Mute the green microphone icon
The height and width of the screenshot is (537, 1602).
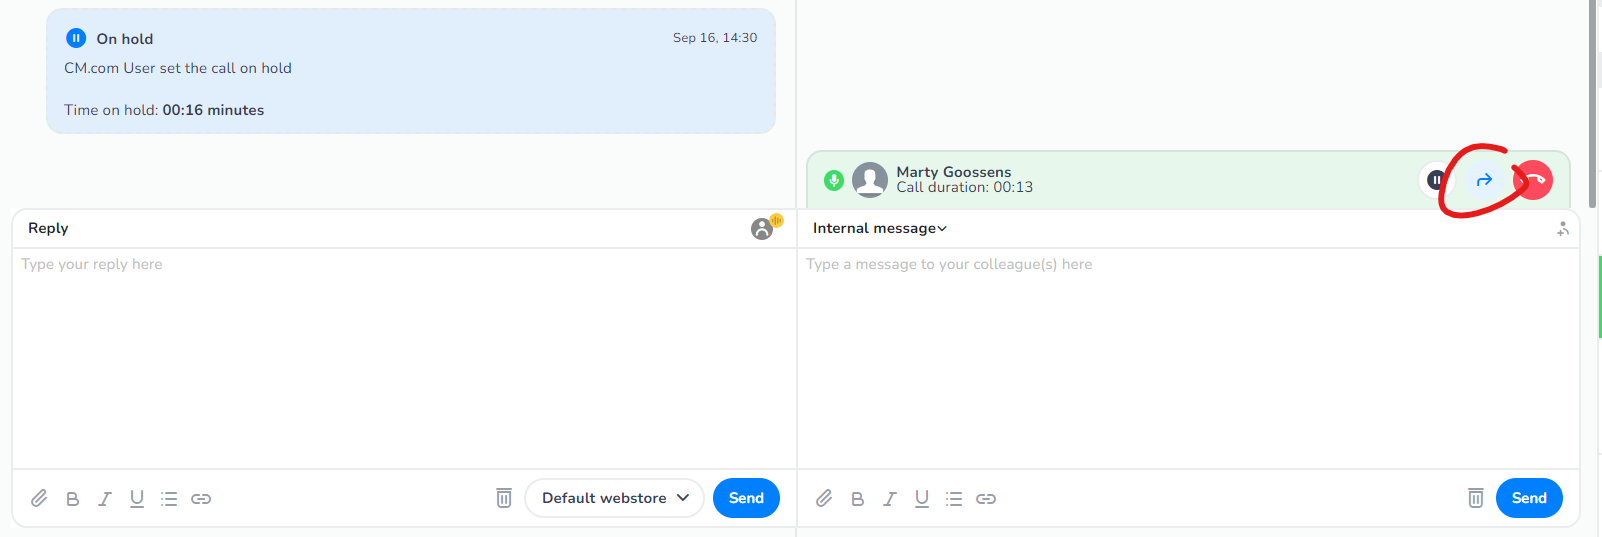tap(834, 180)
